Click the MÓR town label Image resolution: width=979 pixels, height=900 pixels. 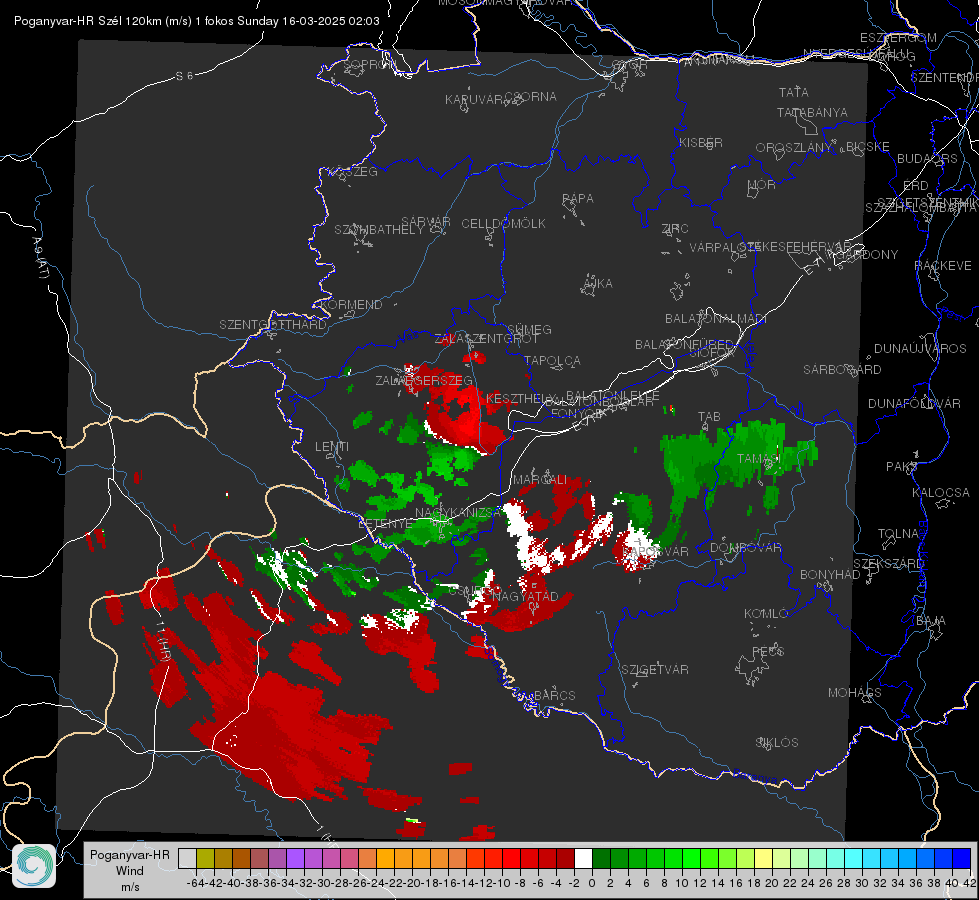[x=762, y=184]
